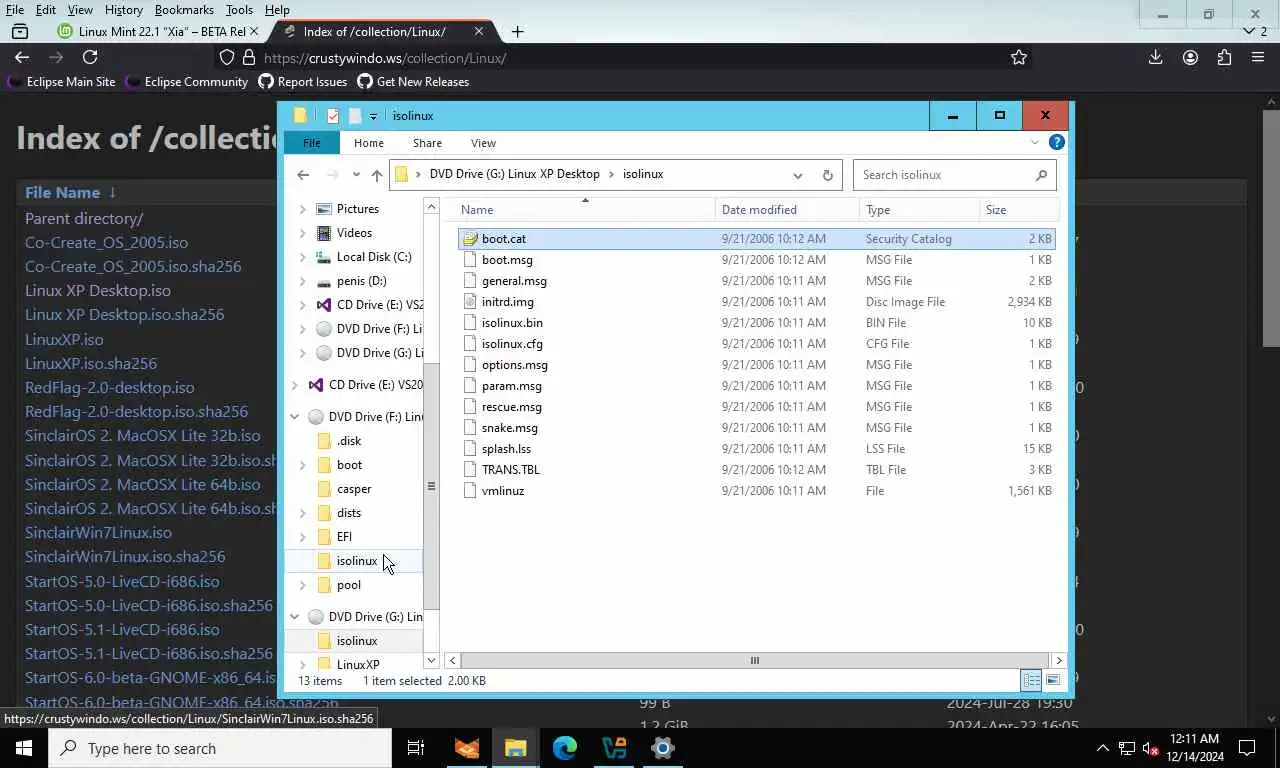Open the File tab in Explorer
The width and height of the screenshot is (1280, 768).
(312, 143)
